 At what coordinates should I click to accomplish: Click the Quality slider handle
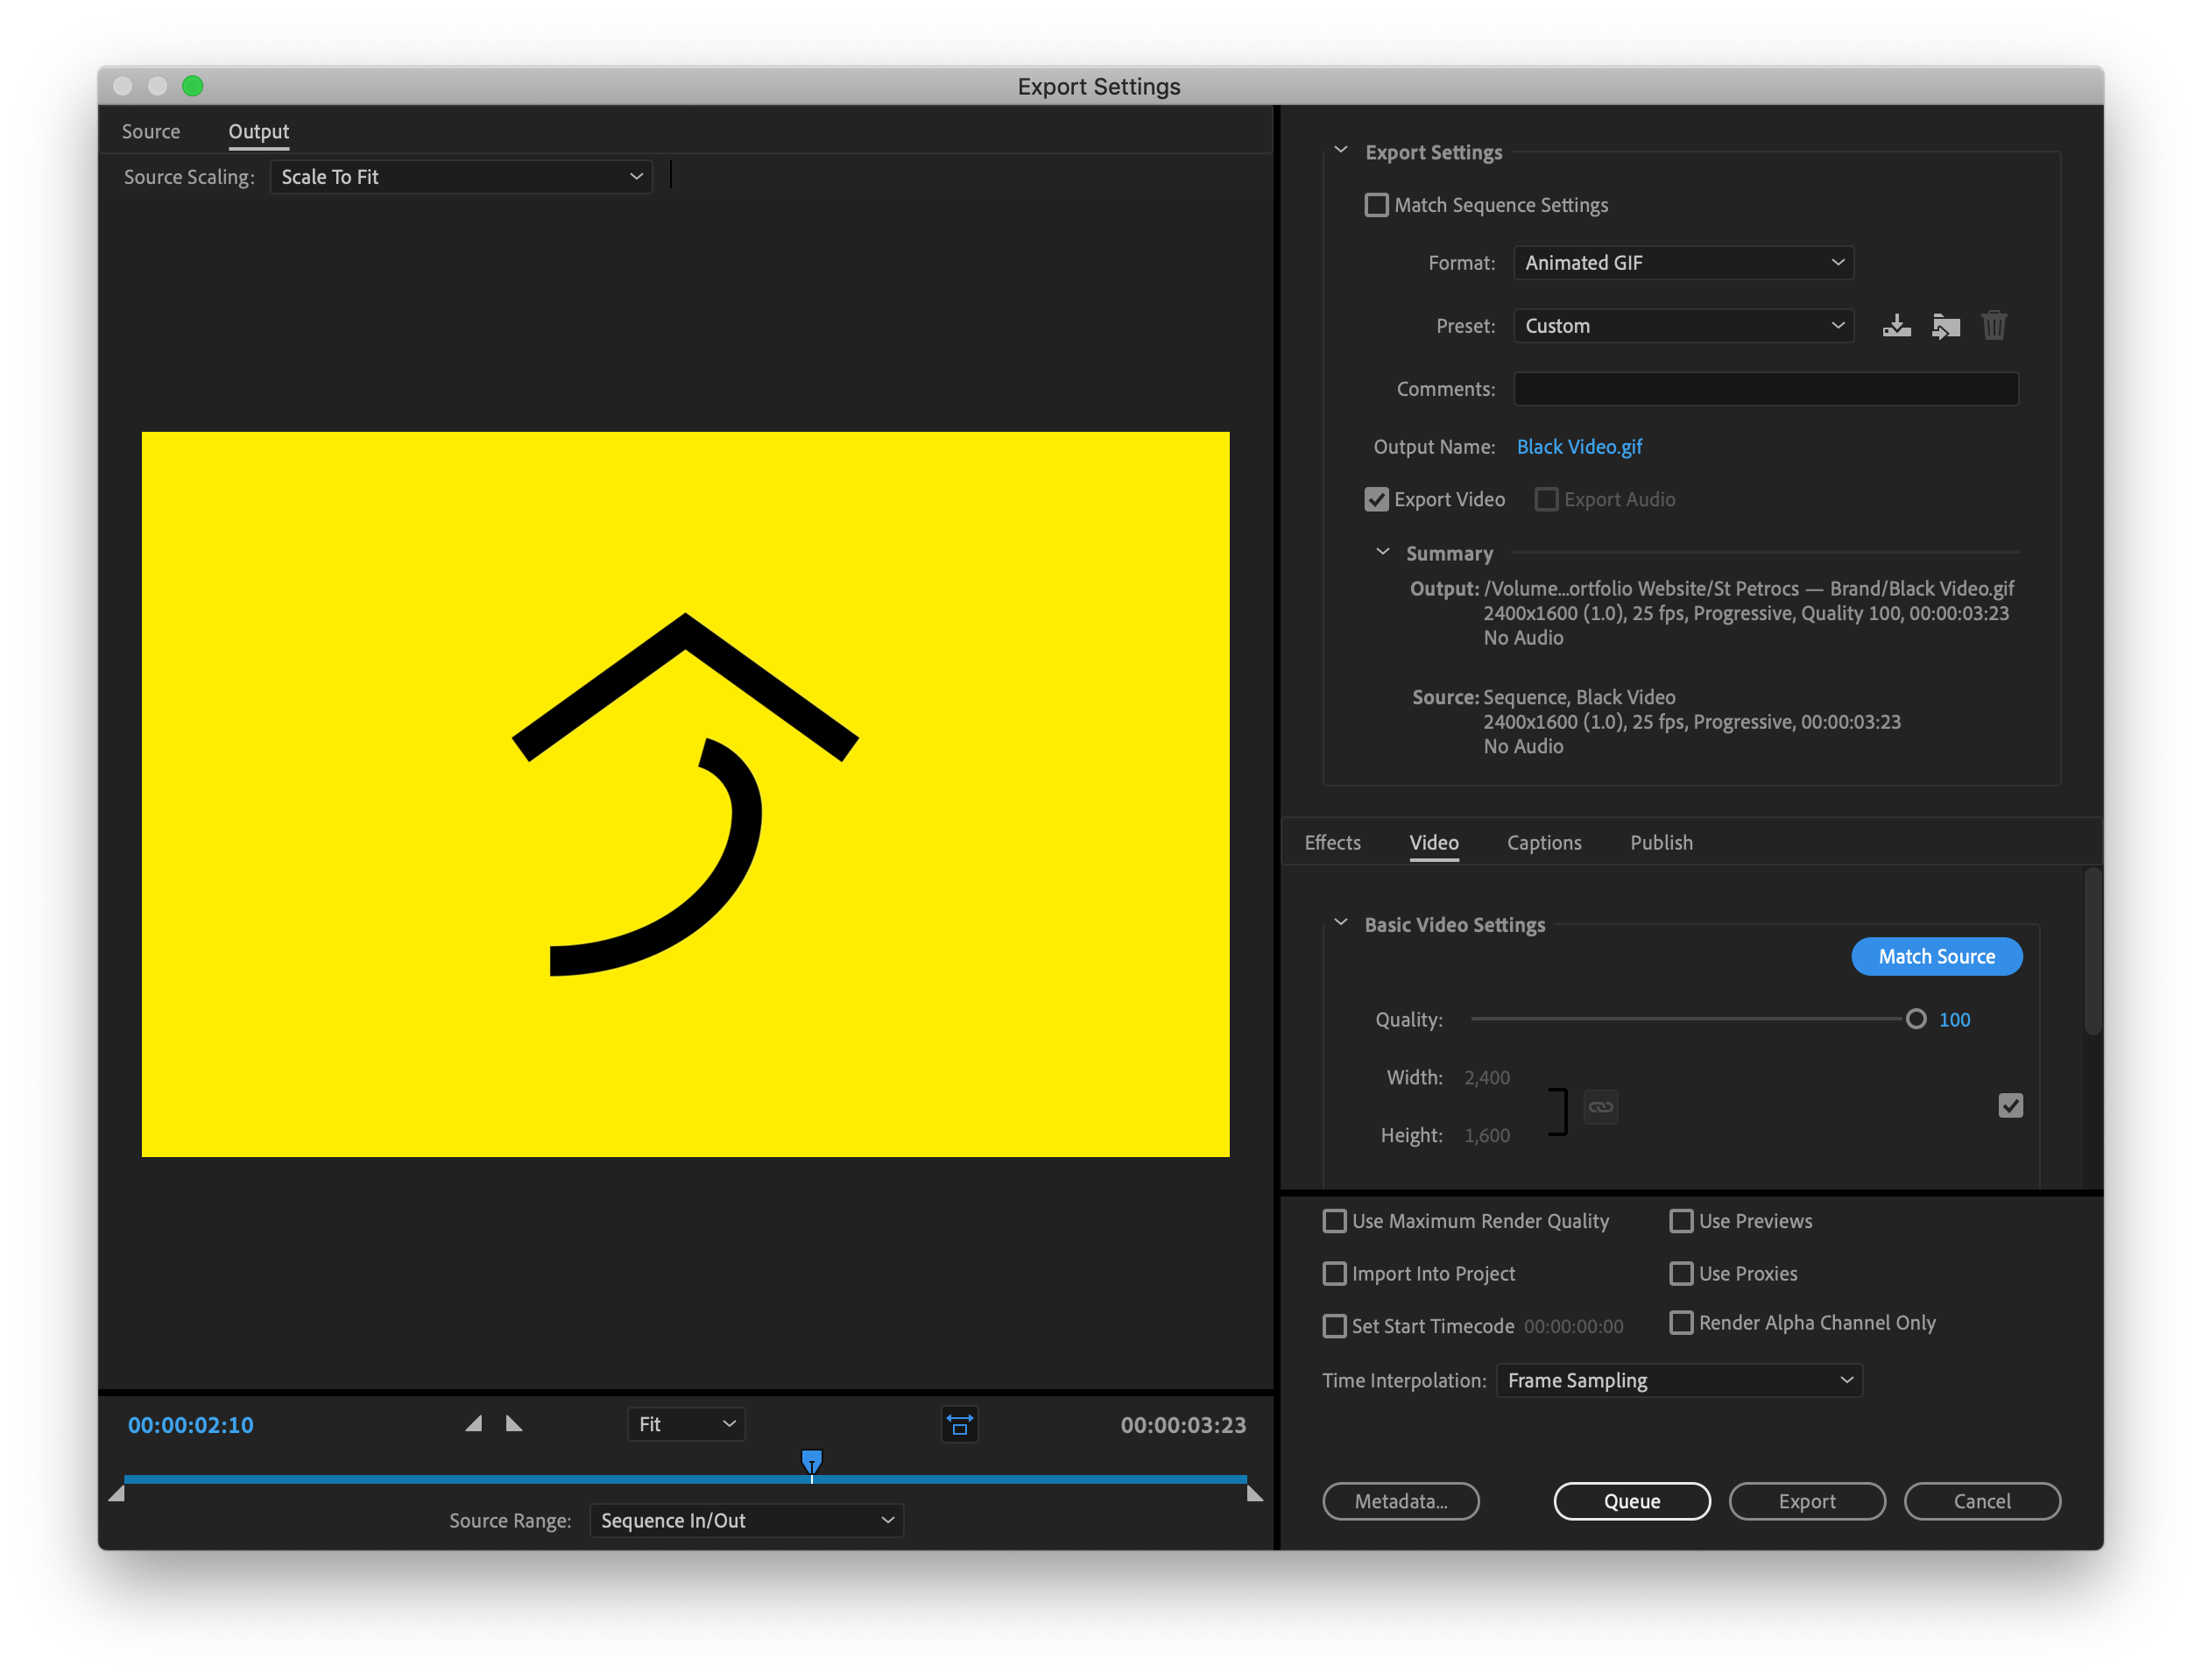pyautogui.click(x=1915, y=1019)
